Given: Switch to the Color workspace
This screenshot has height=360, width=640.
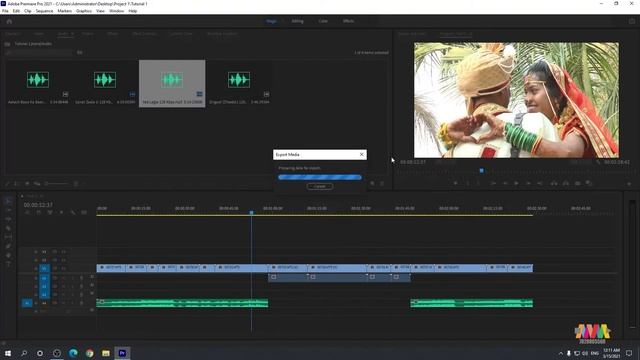Looking at the screenshot, I should click(x=323, y=21).
